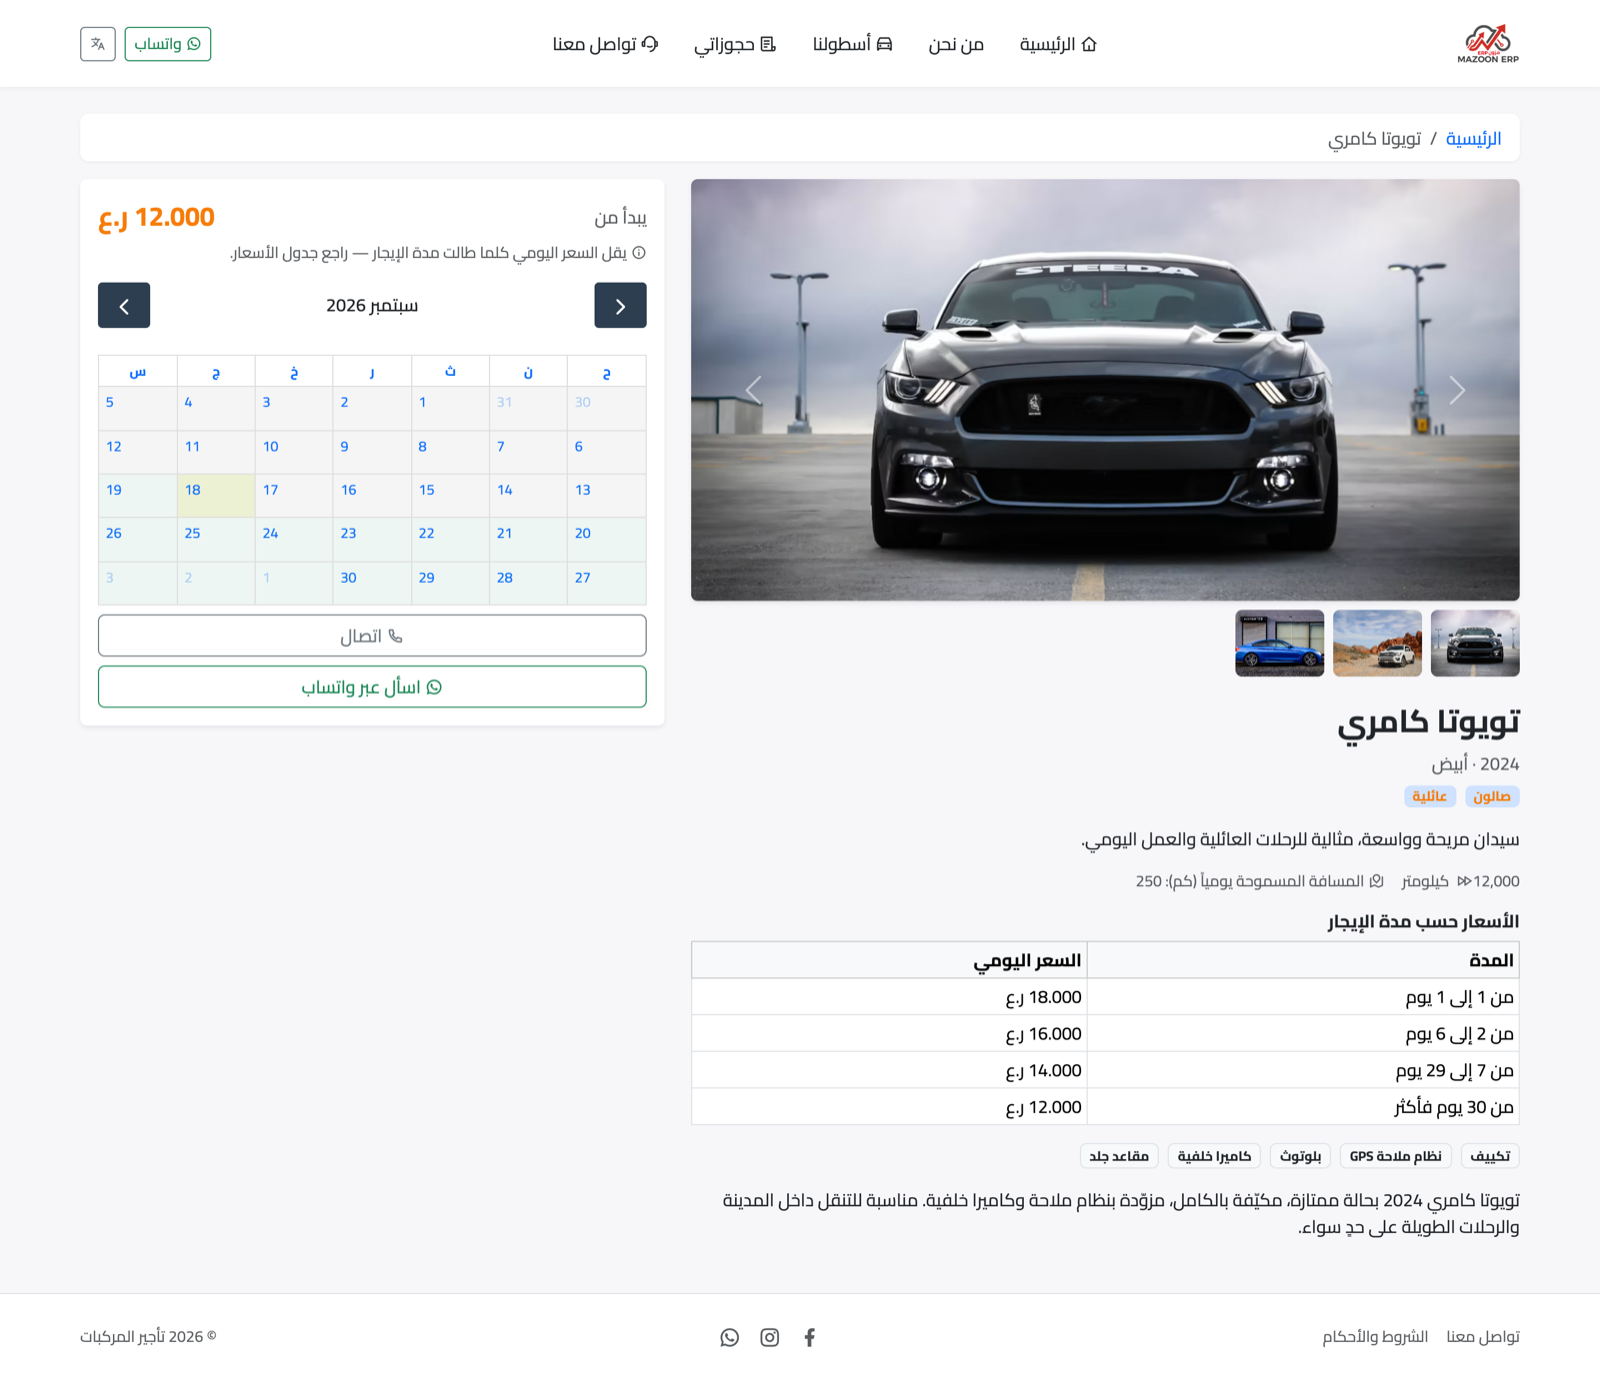Select the blue car thumbnail

click(x=1279, y=643)
